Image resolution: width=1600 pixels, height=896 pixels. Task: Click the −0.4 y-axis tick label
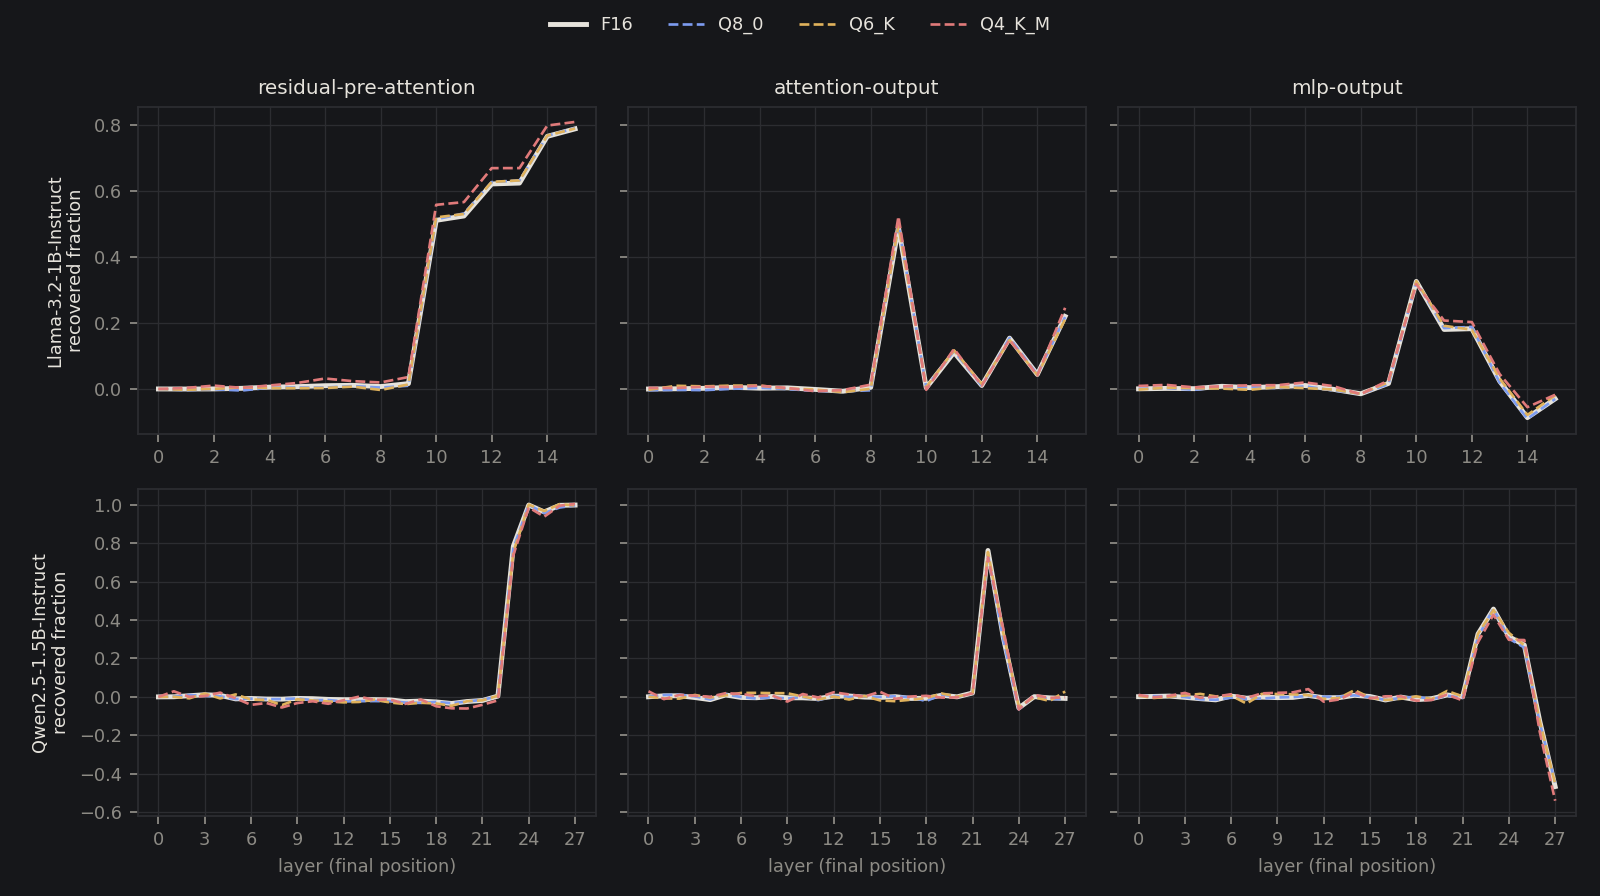[x=101, y=774]
